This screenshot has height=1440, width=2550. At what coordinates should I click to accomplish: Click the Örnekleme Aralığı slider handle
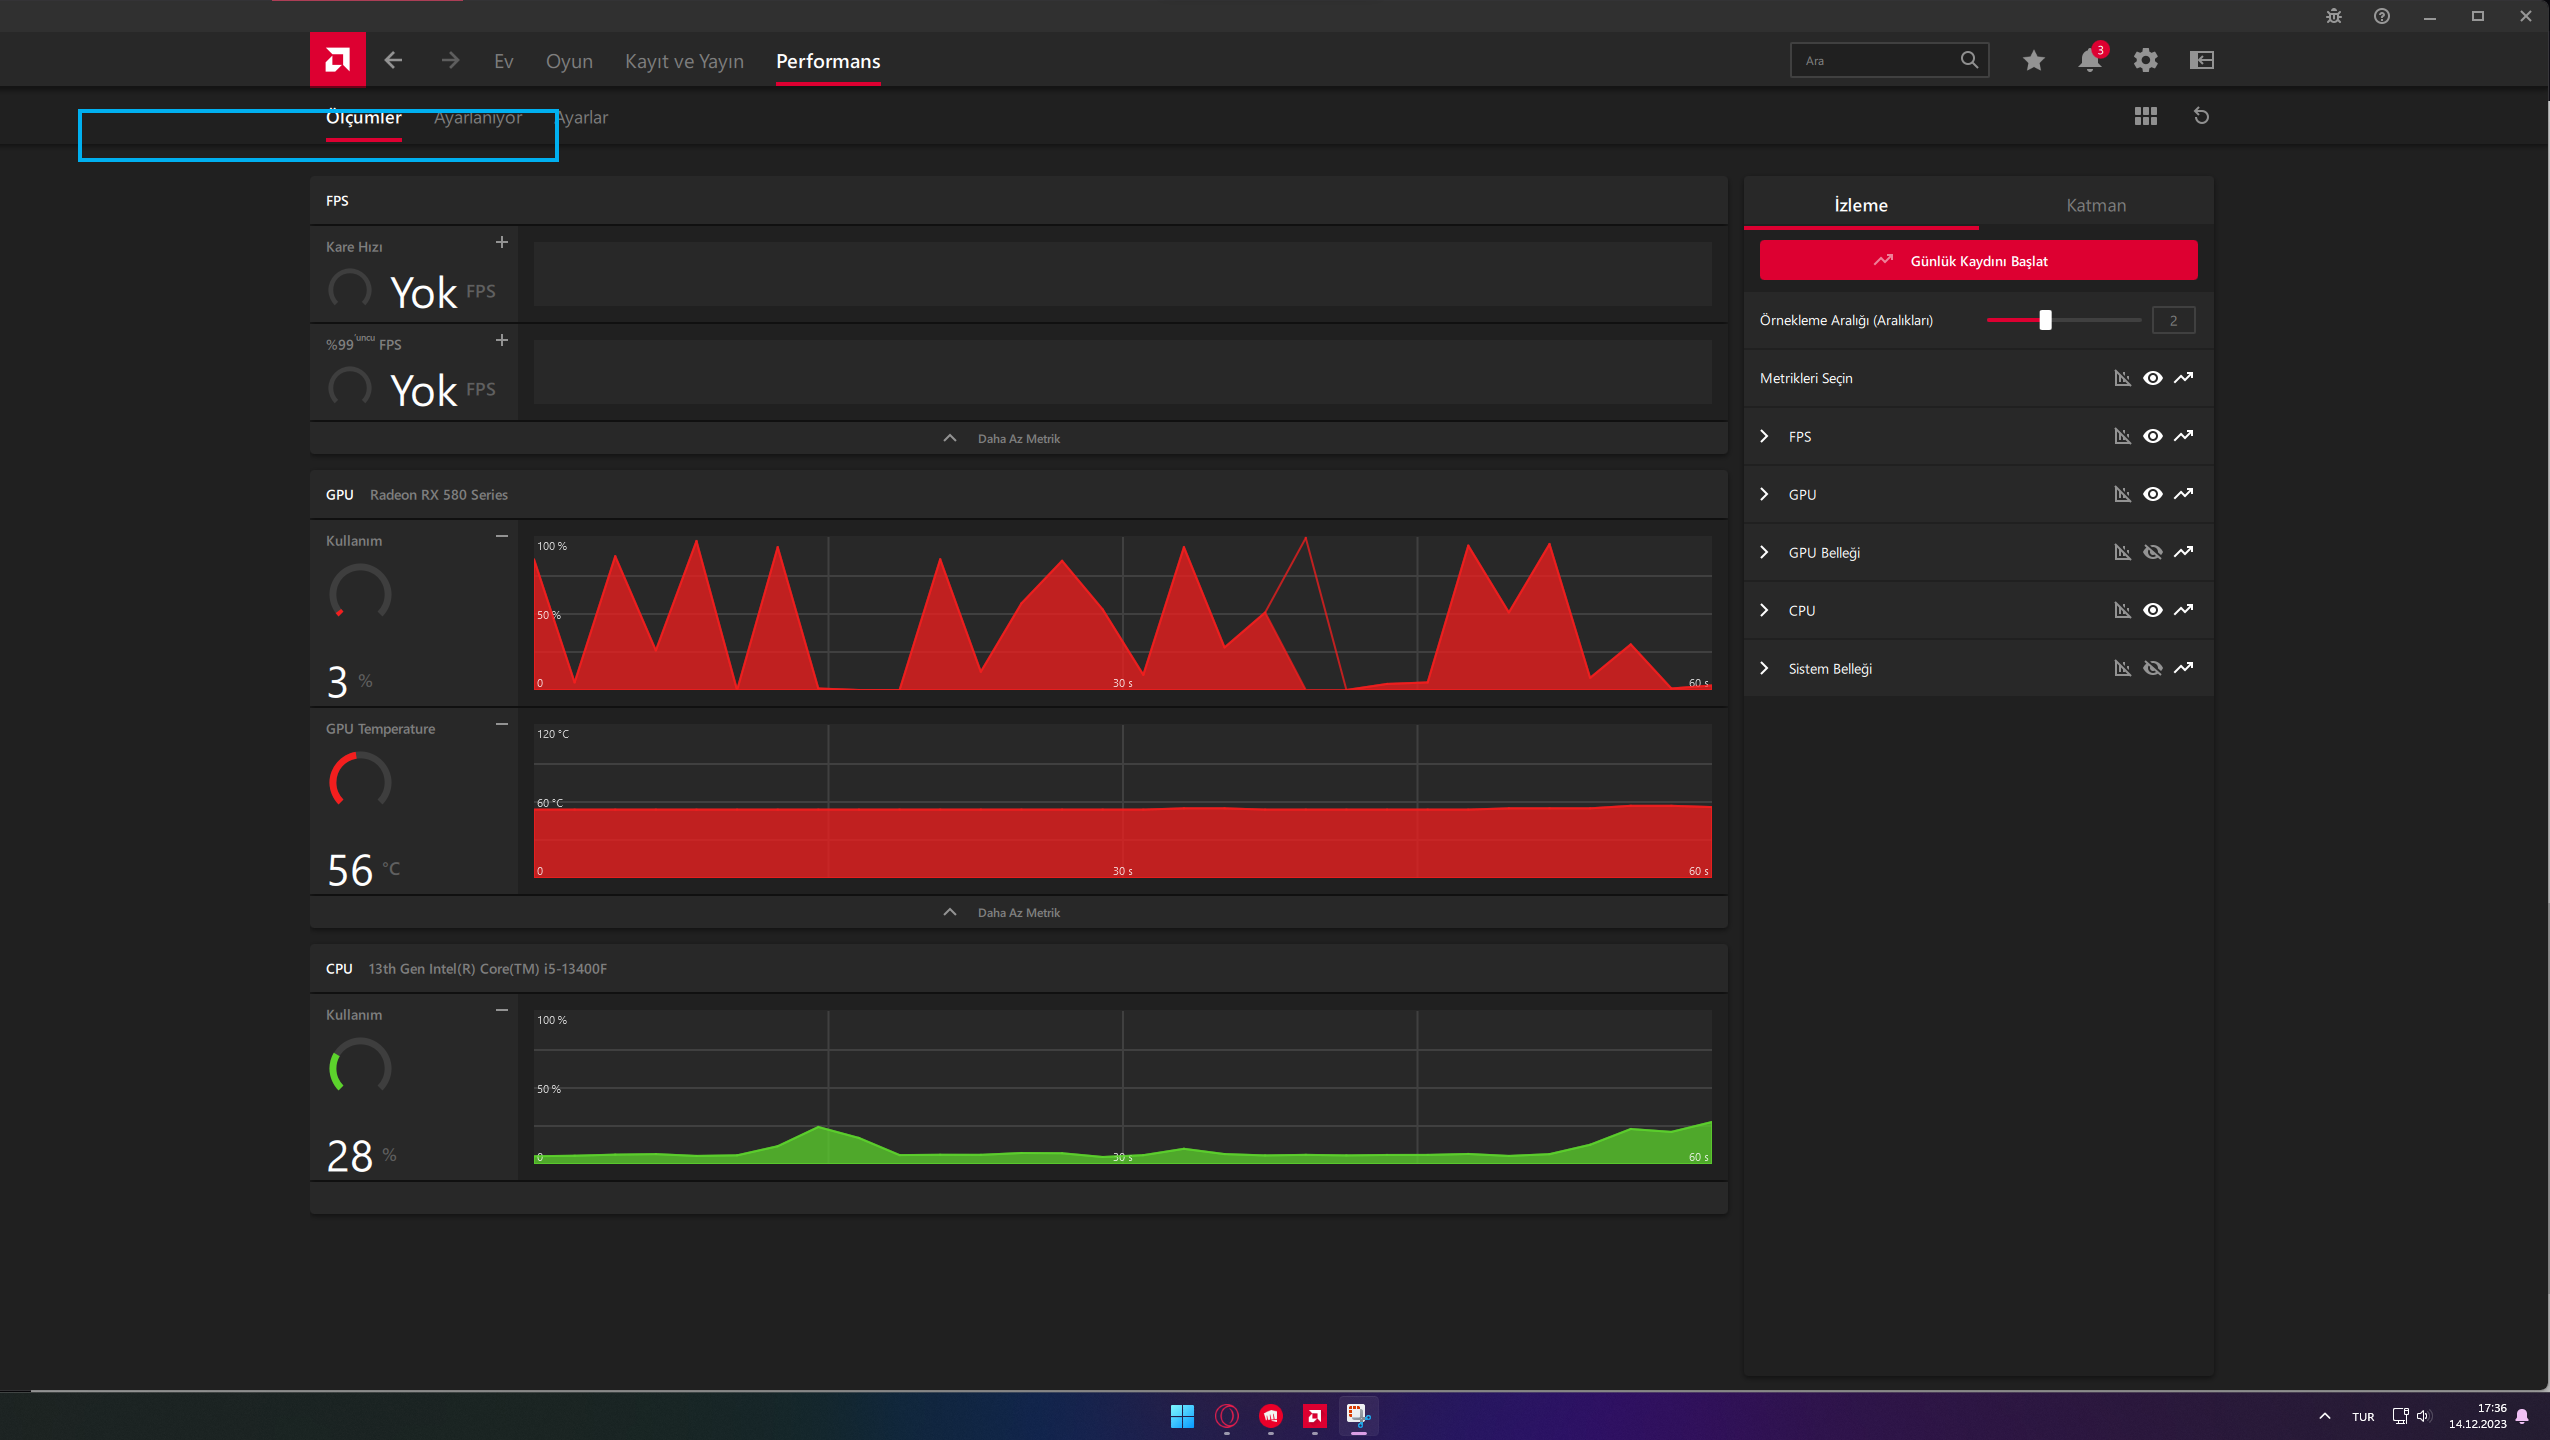2045,320
